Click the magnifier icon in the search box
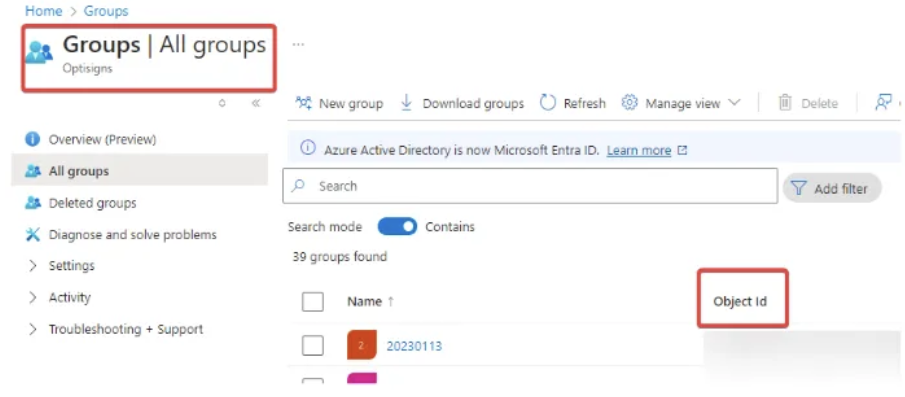 (298, 186)
